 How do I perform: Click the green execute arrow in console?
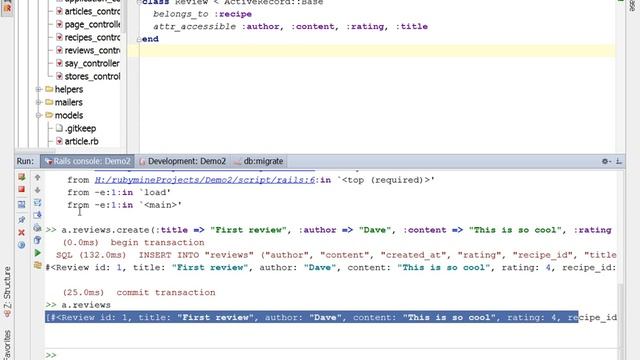click(x=38, y=253)
